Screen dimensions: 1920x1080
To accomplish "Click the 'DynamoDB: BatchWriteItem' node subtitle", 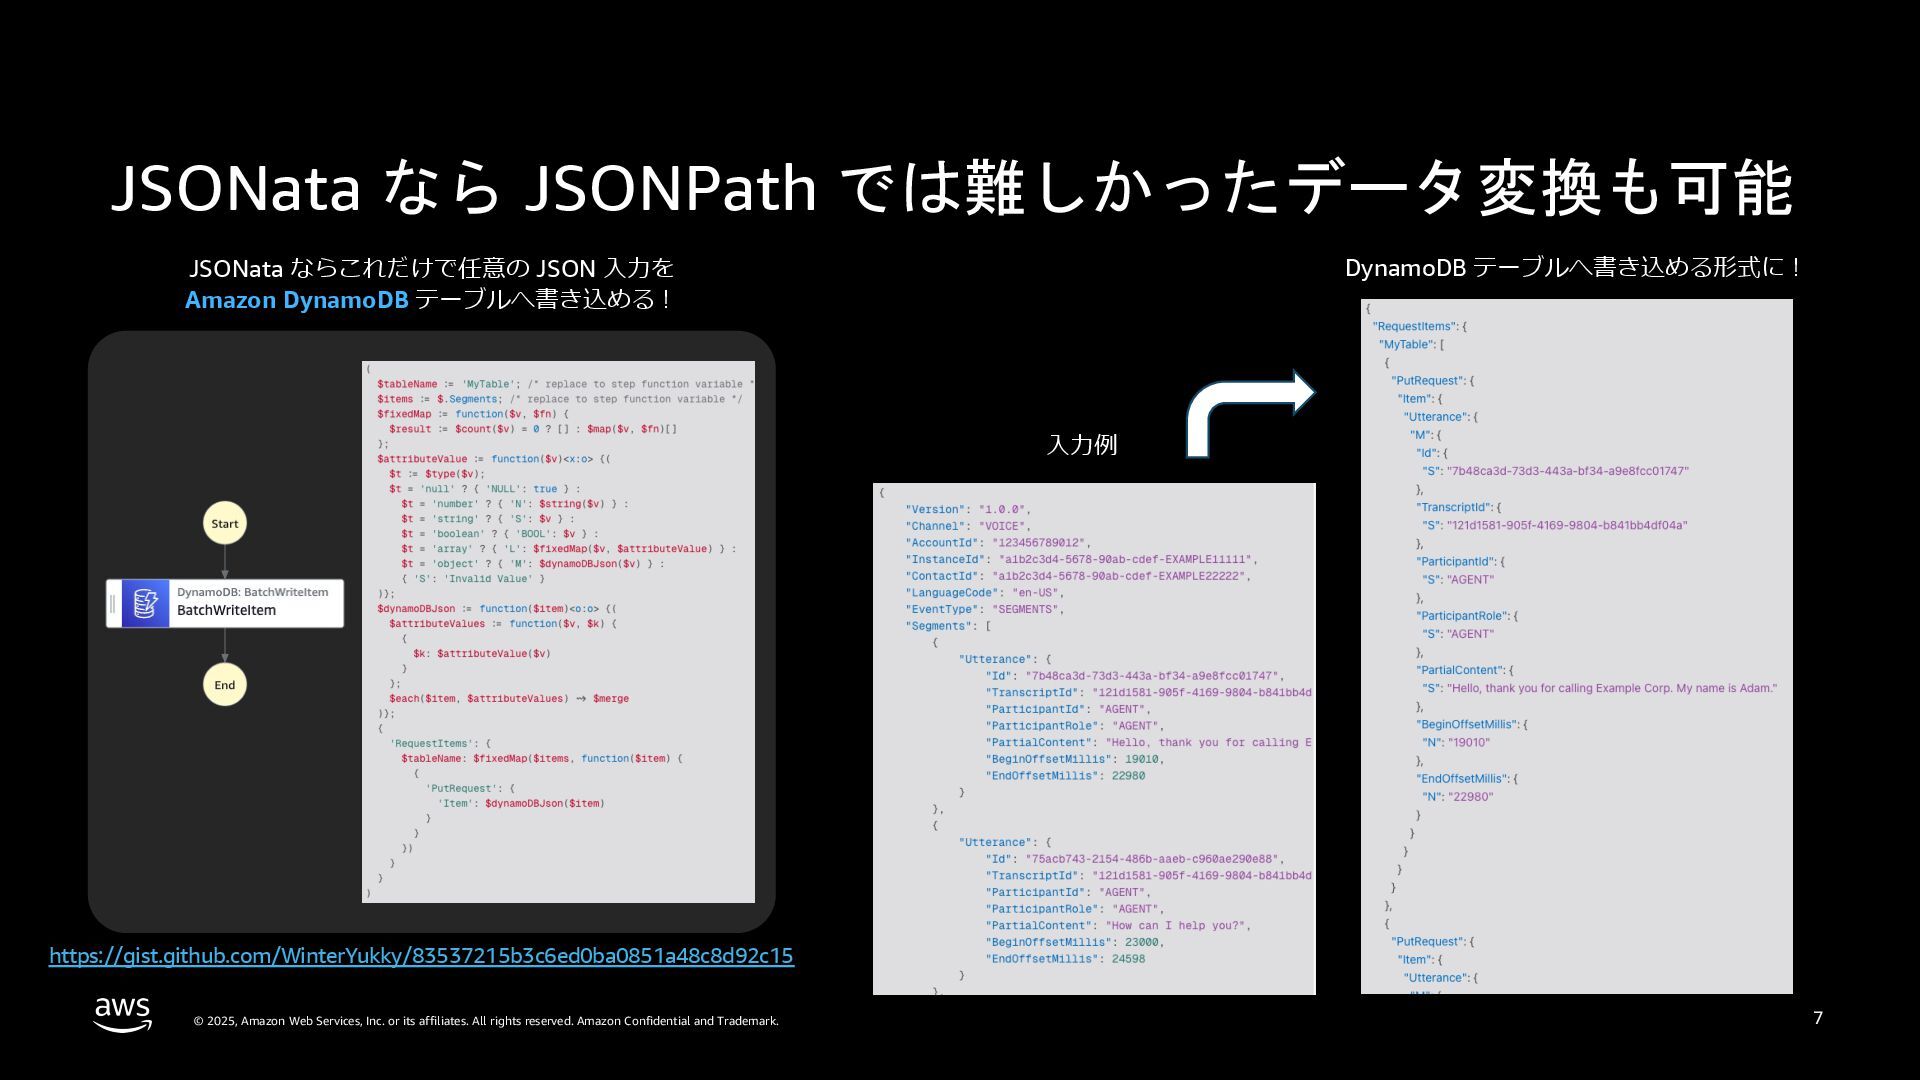I will (x=252, y=592).
